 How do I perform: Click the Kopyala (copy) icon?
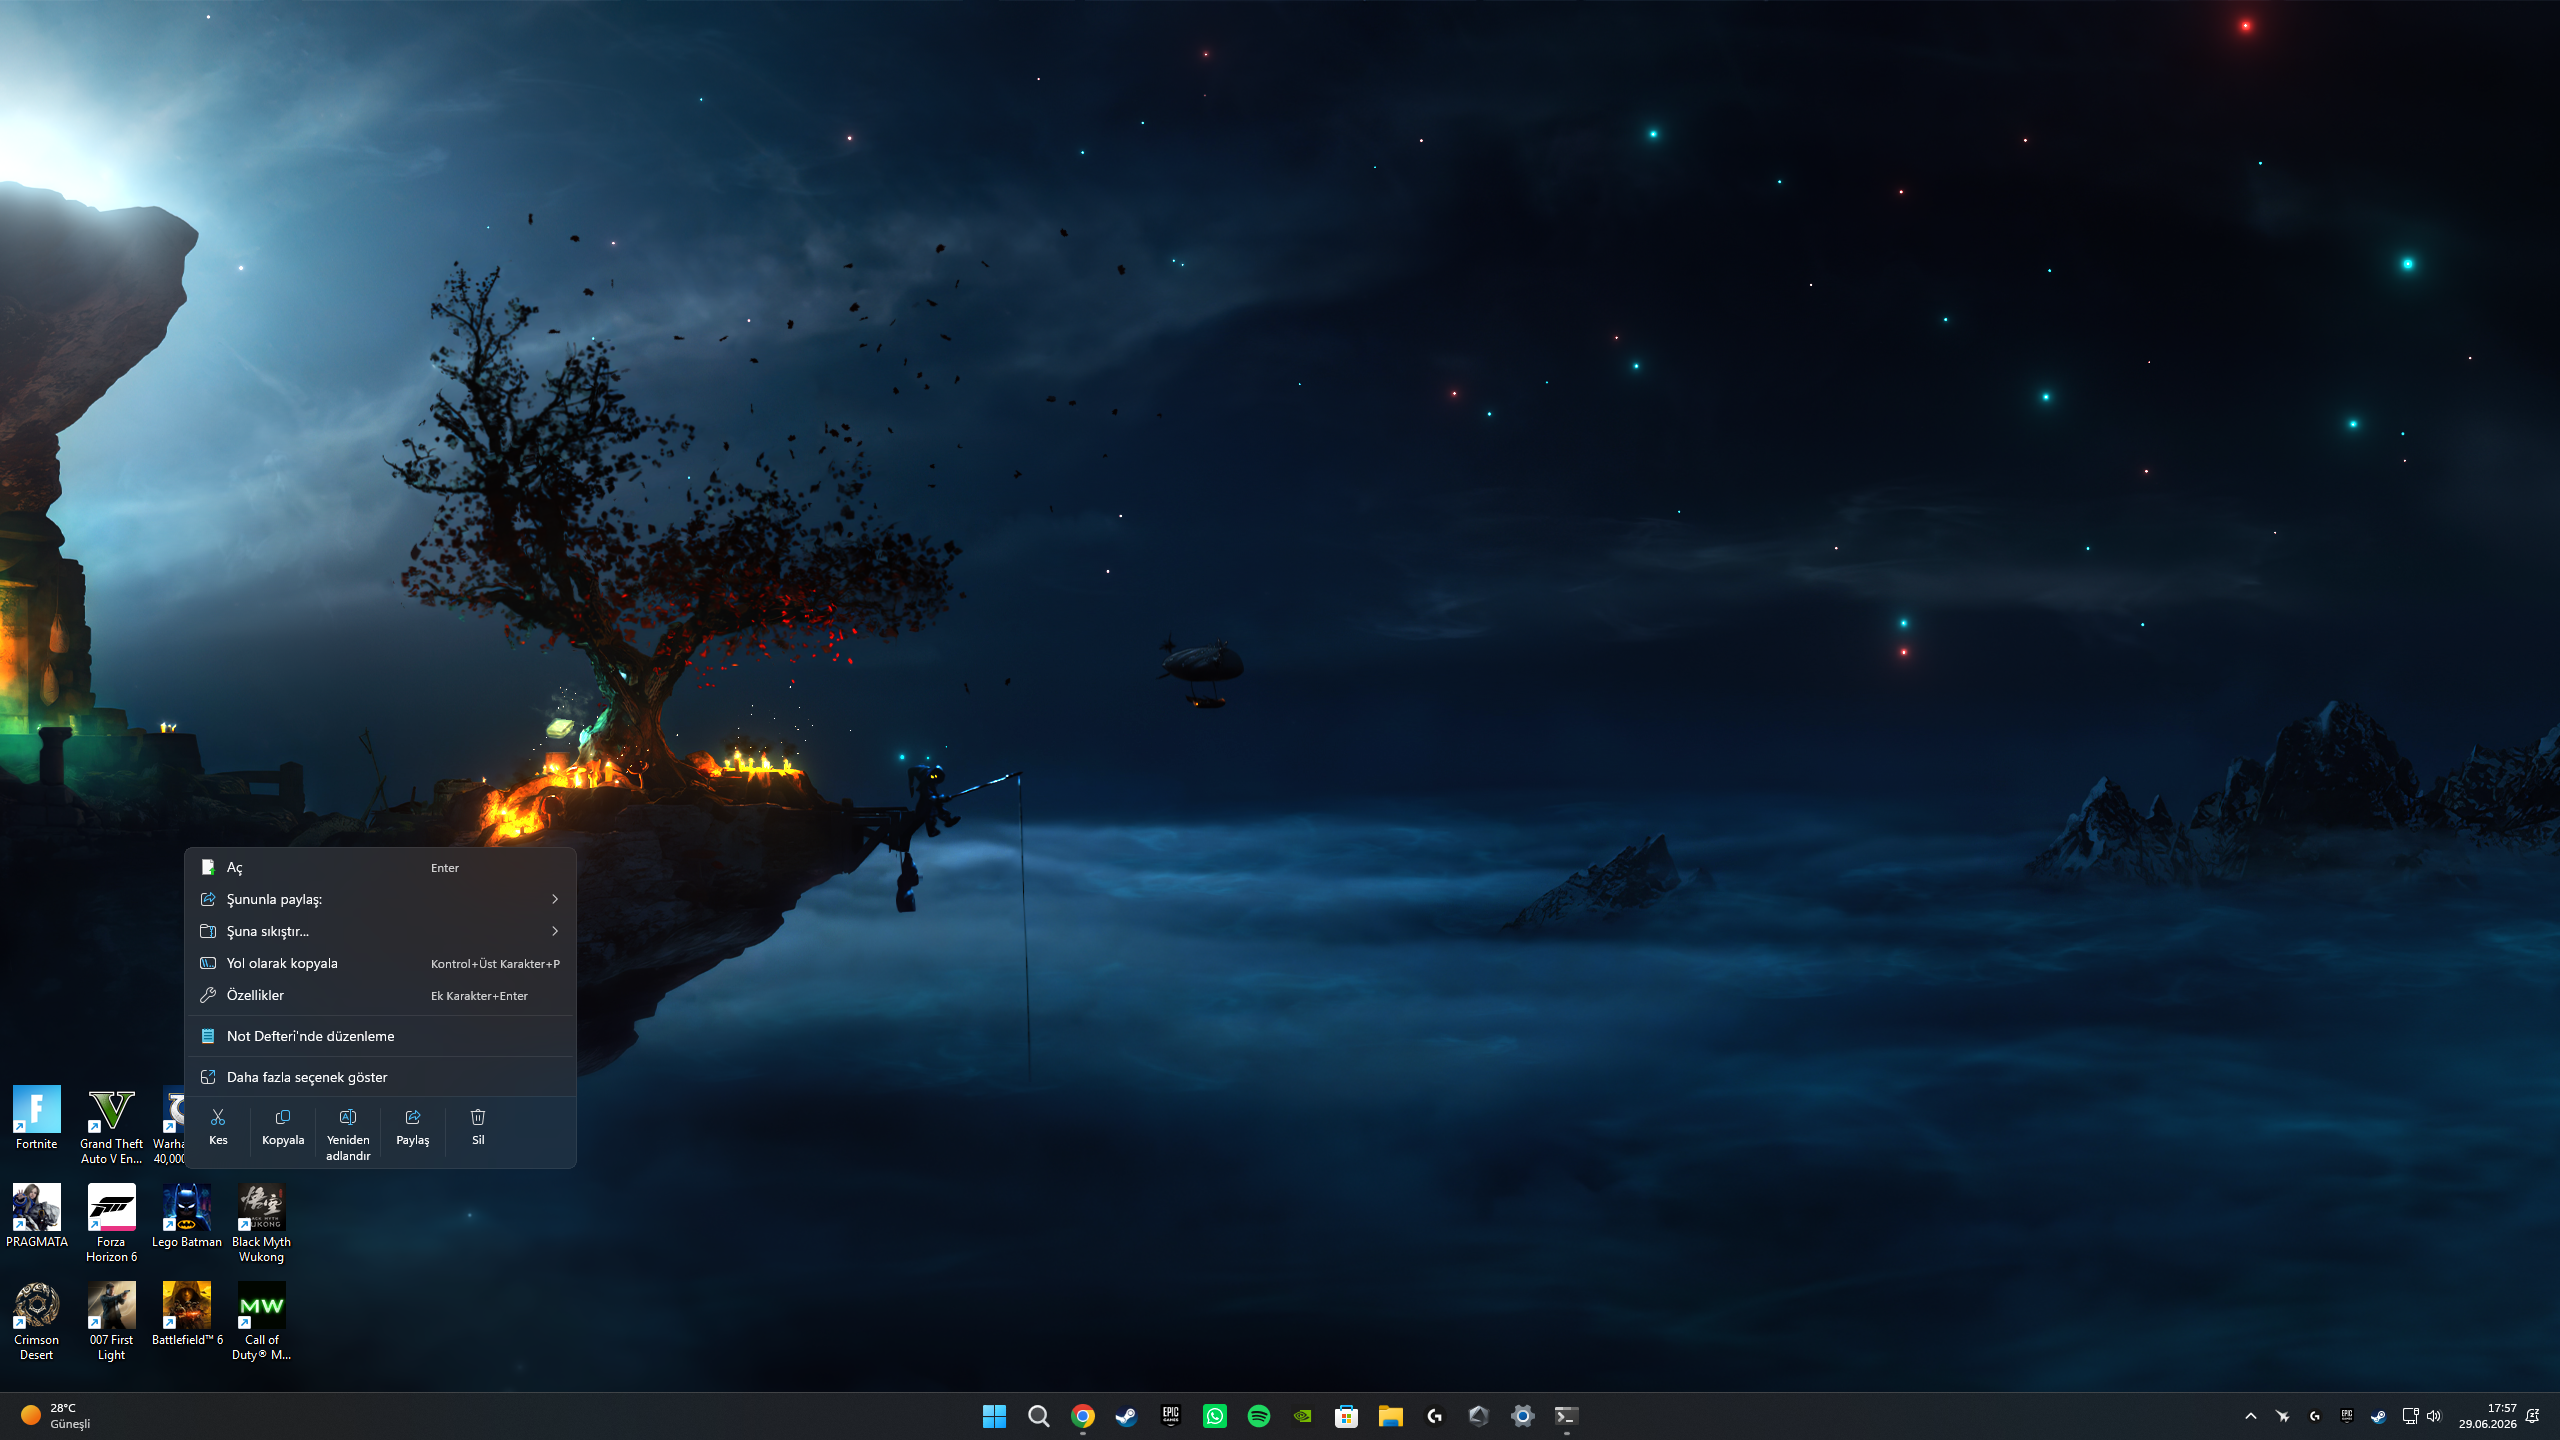click(x=283, y=1117)
